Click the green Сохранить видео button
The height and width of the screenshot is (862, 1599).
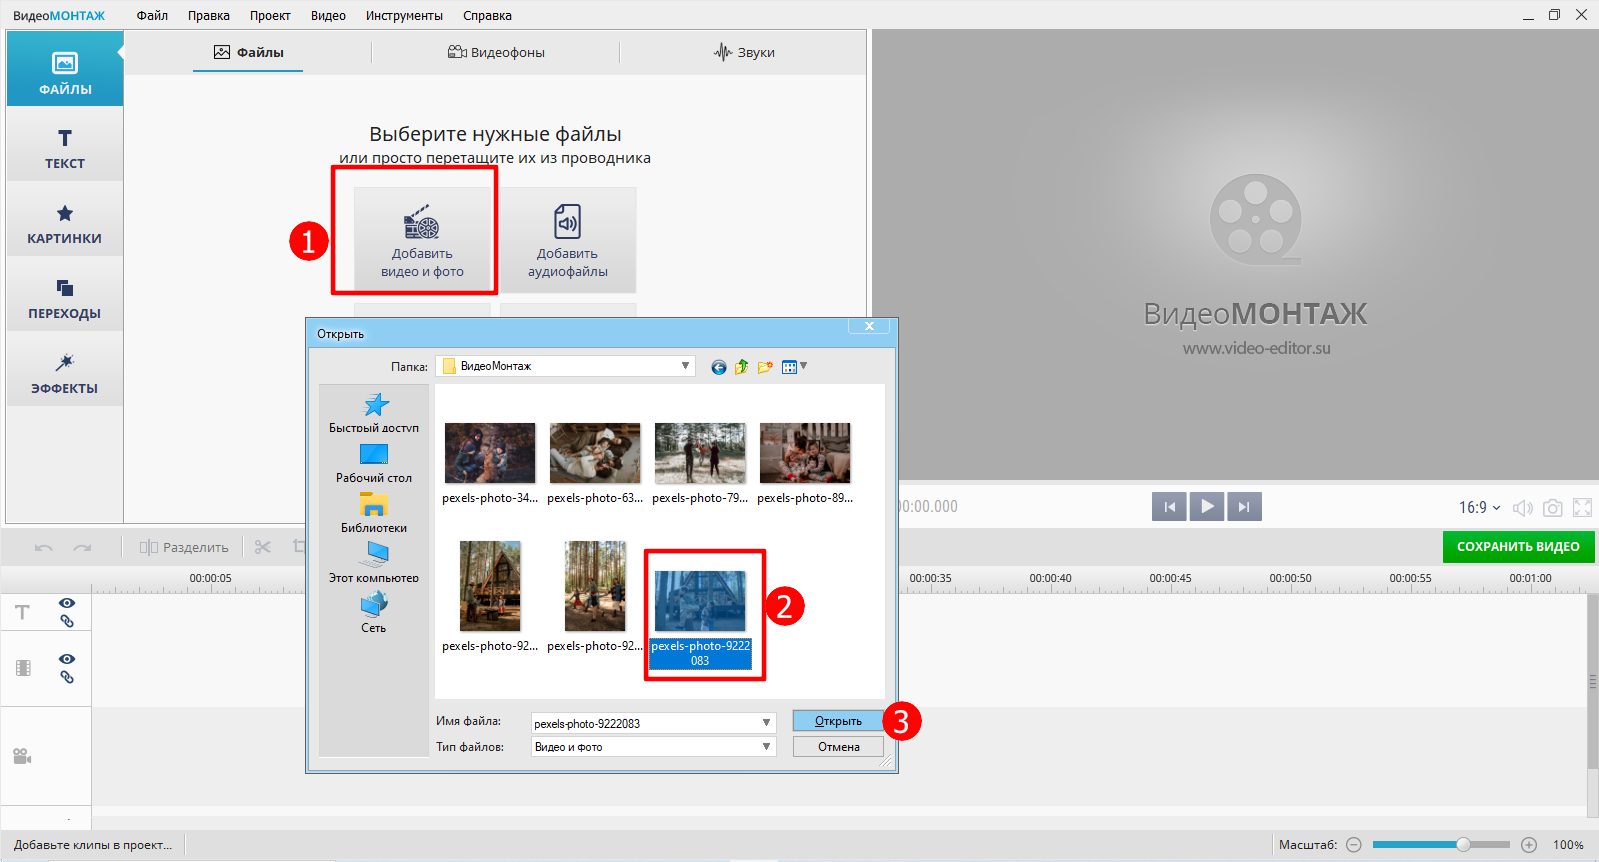pyautogui.click(x=1518, y=547)
